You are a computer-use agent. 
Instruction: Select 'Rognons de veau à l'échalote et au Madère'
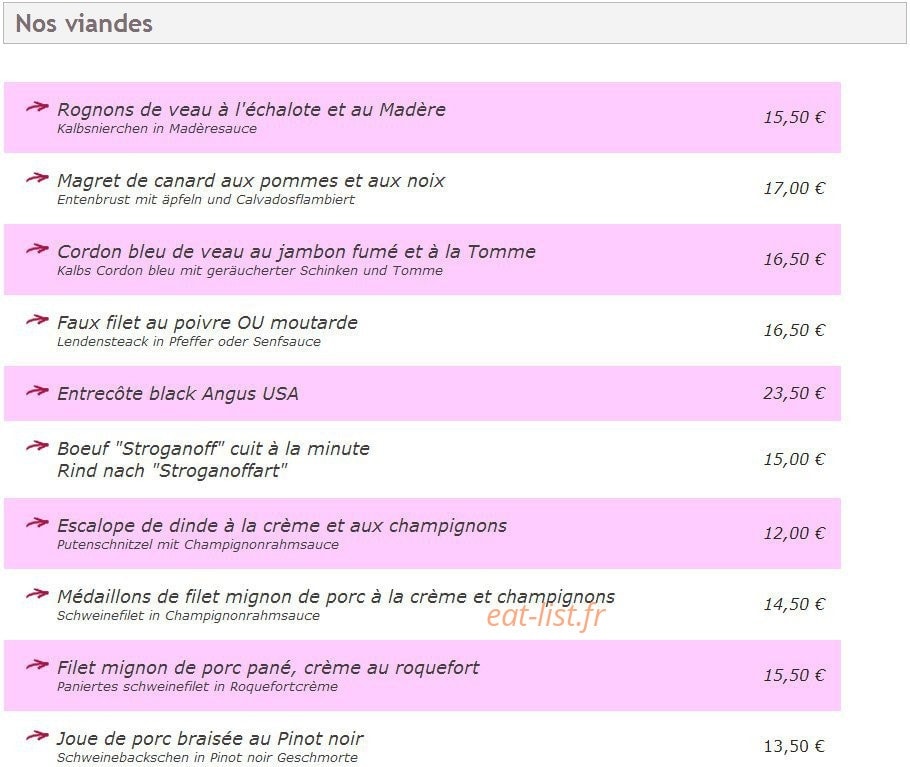pos(251,109)
